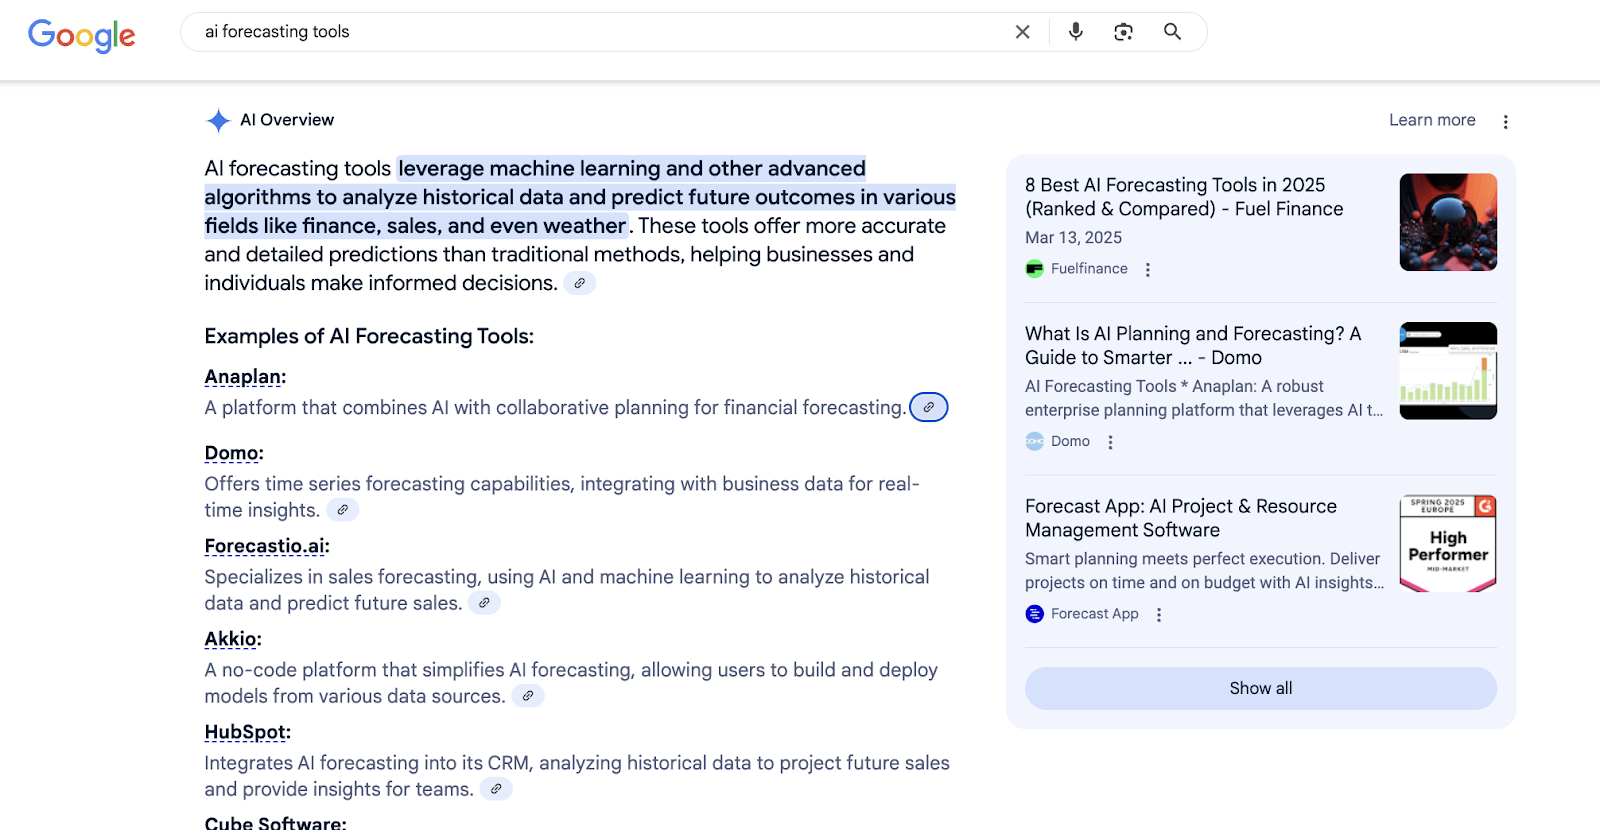Clear the search query with X
This screenshot has height=830, width=1600.
(x=1022, y=32)
